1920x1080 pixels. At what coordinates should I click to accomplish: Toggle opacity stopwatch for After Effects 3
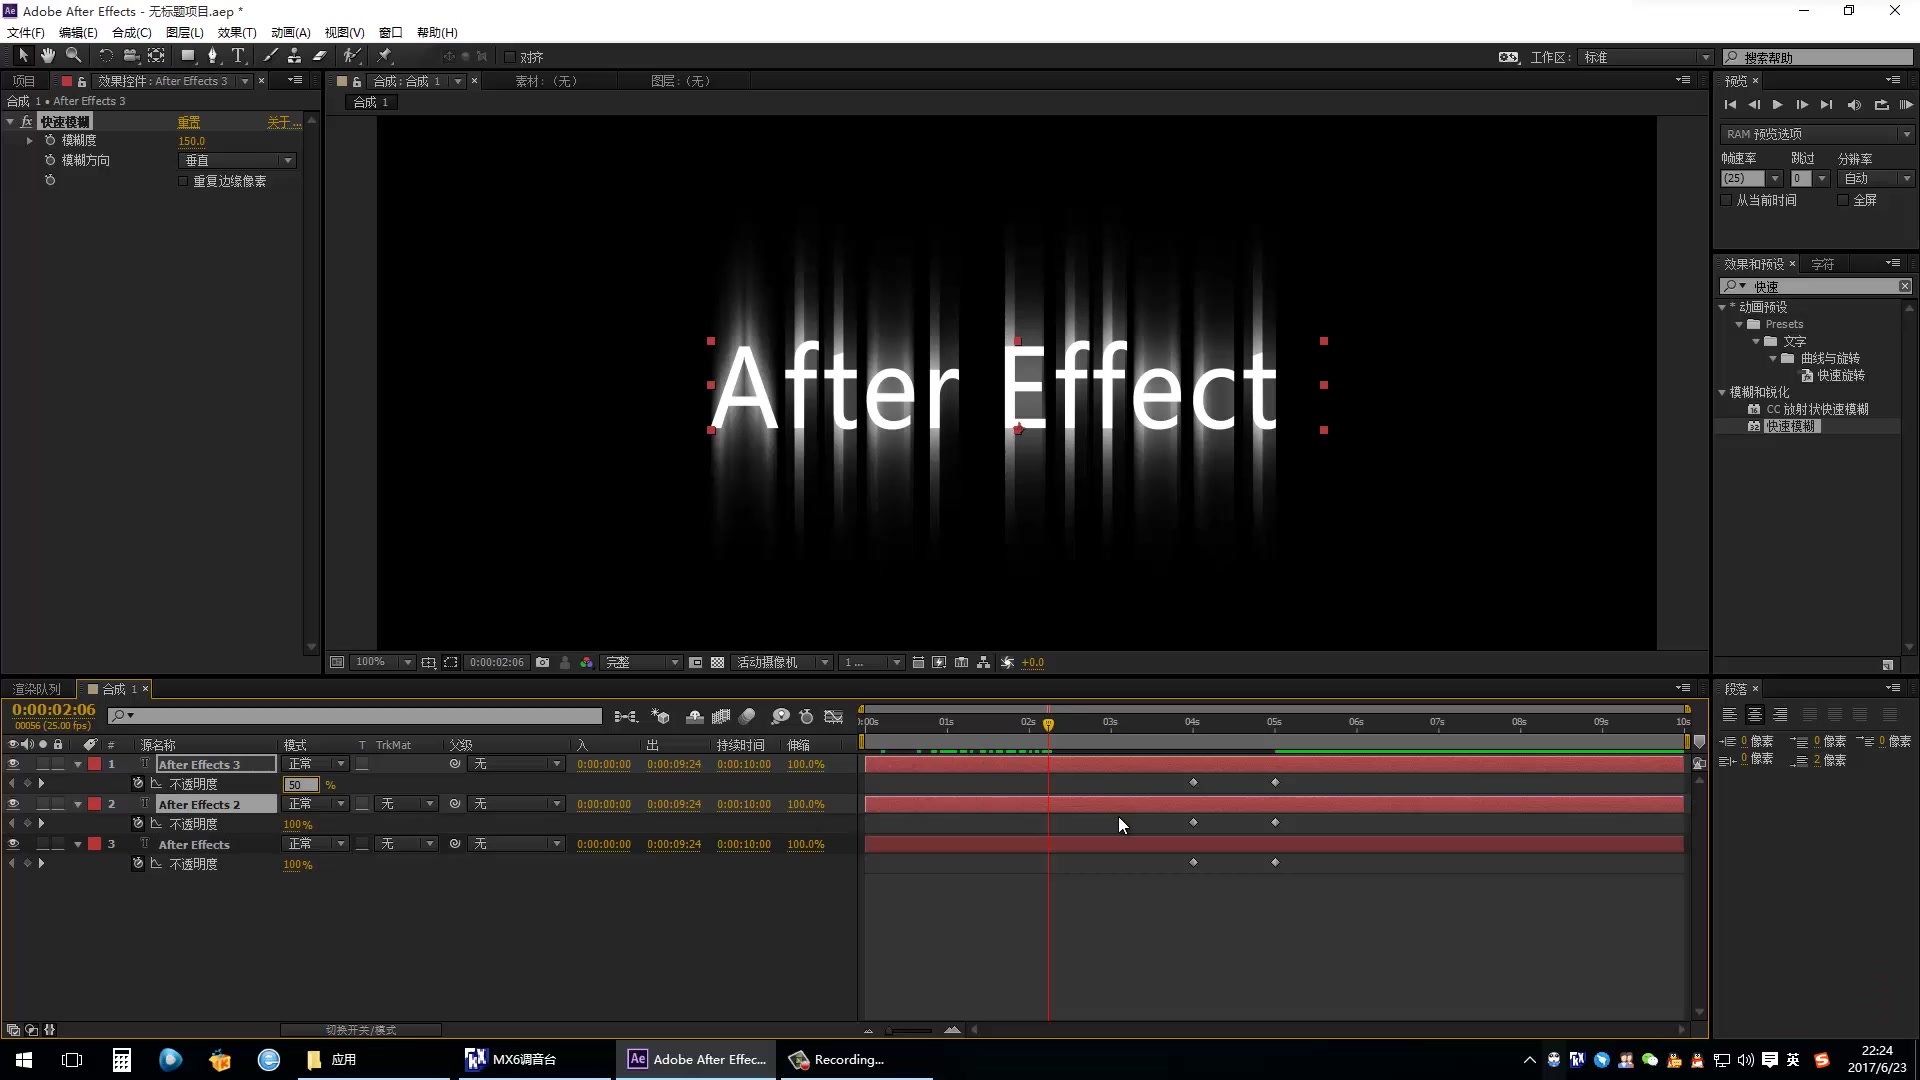138,784
